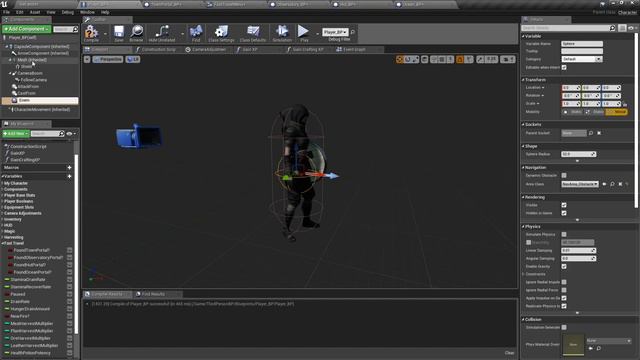This screenshot has height=360, width=640.
Task: Click the Hide Unrelated icon
Action: [162, 33]
